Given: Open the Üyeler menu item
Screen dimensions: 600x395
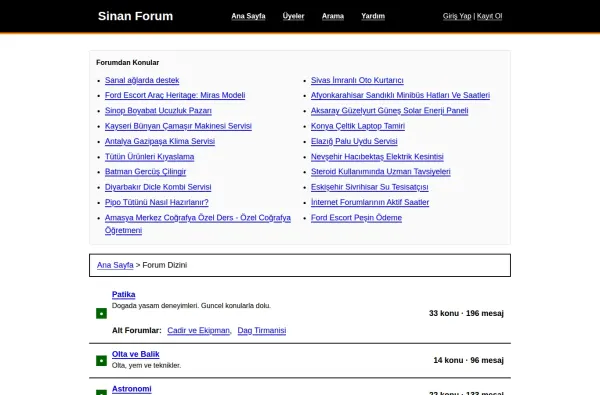Looking at the screenshot, I should click(293, 16).
